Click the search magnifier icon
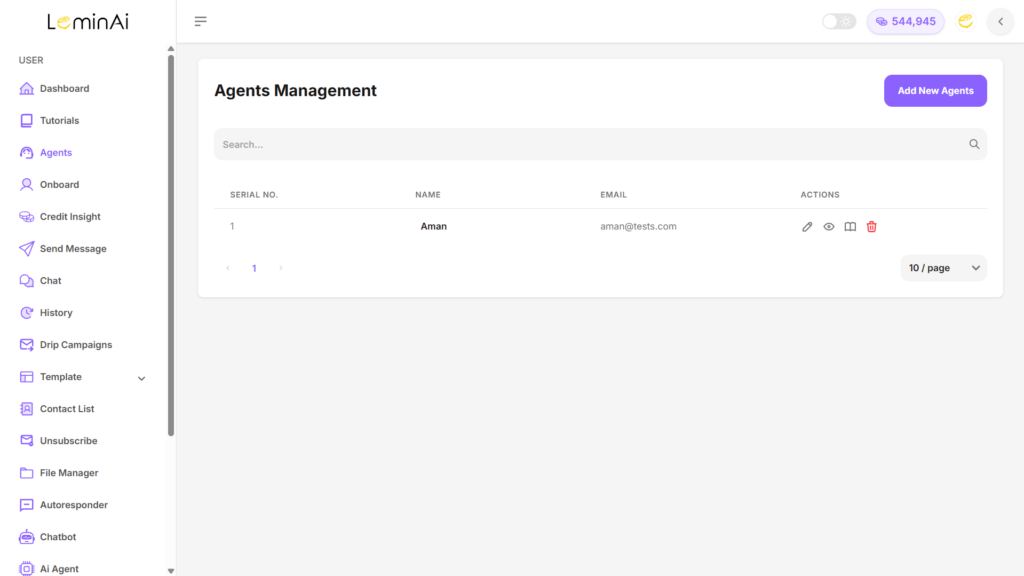The image size is (1024, 576). [974, 144]
